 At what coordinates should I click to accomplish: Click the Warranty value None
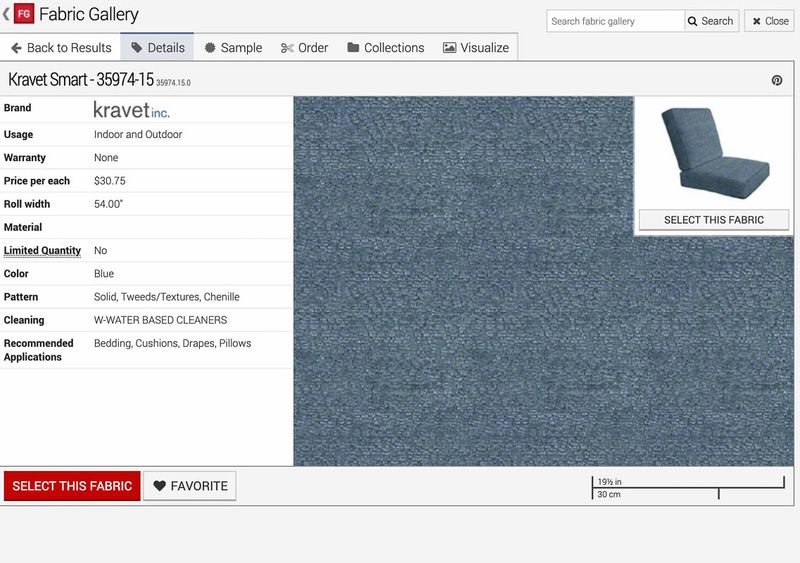[106, 158]
